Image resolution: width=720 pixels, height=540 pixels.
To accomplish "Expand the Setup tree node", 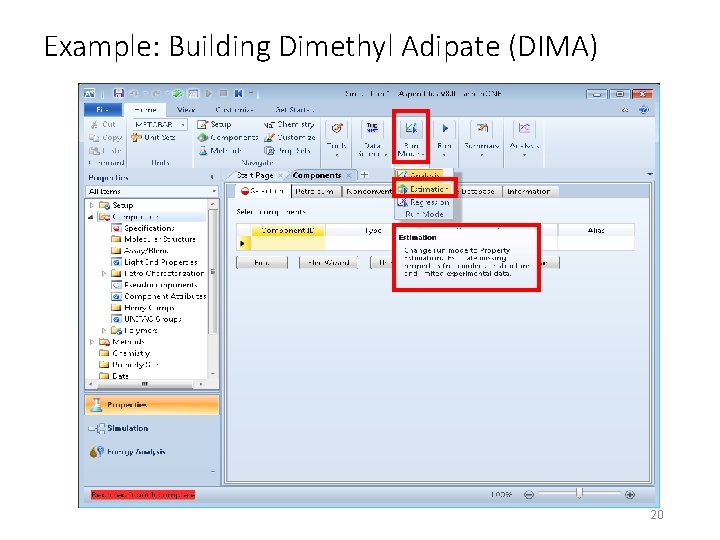I will (92, 205).
